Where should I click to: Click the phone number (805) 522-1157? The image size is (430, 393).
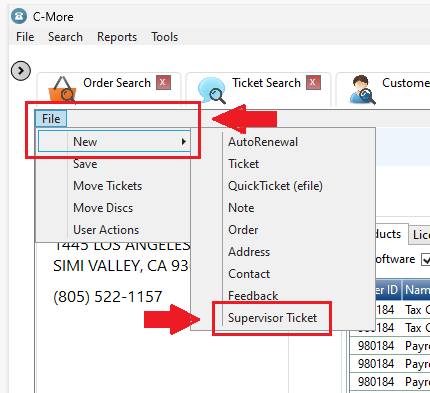coord(108,296)
